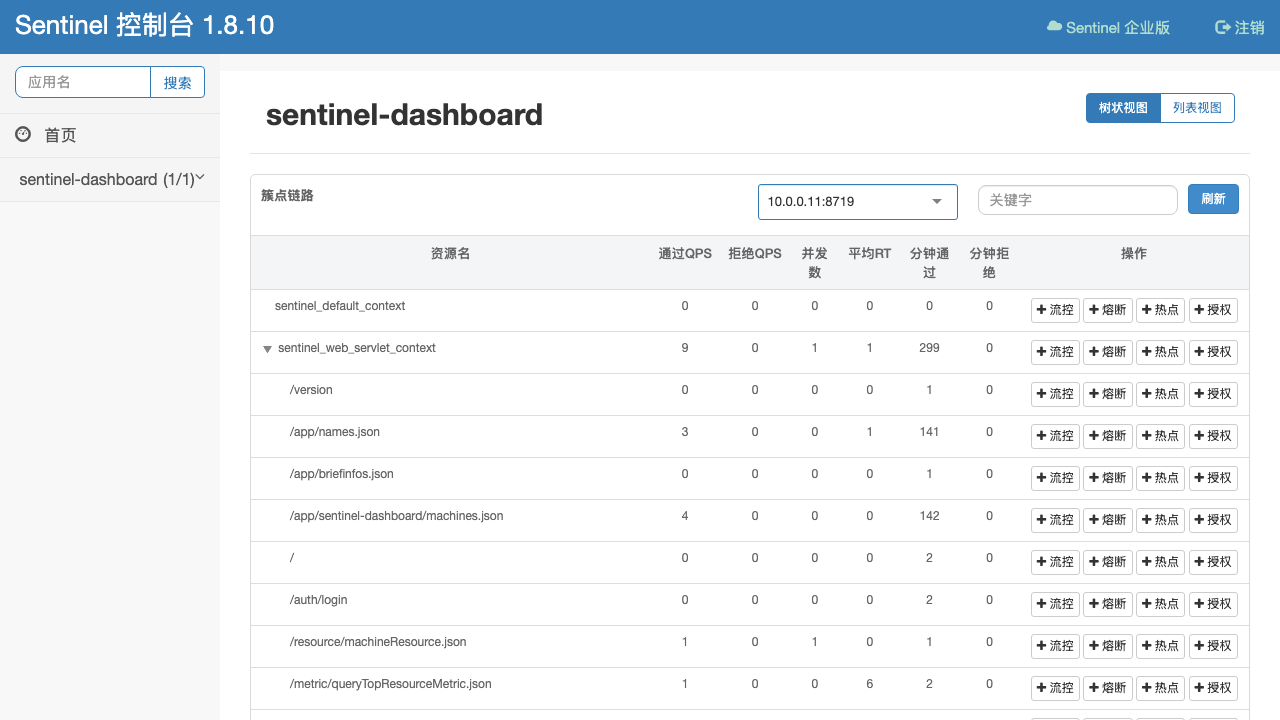Add 流控 rule for /auth/login
This screenshot has width=1280, height=720.
1055,604
